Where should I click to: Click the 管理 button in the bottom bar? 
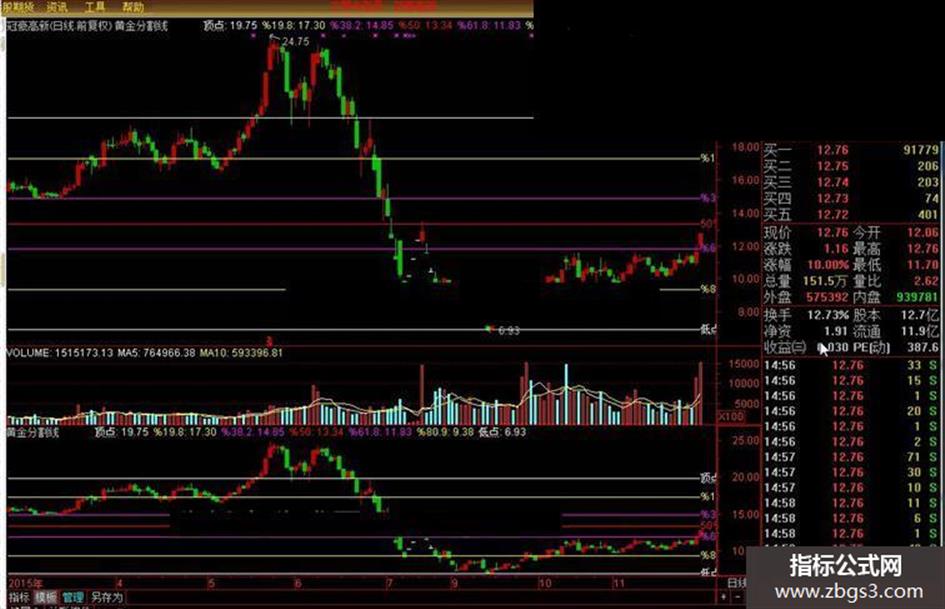73,598
